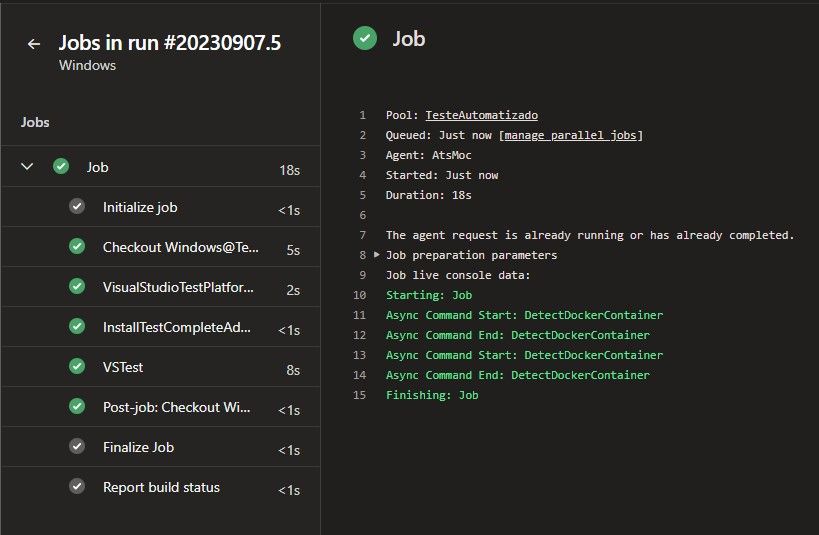The image size is (819, 535).
Task: Select the Post-job: Checkout step
Action: (x=178, y=407)
